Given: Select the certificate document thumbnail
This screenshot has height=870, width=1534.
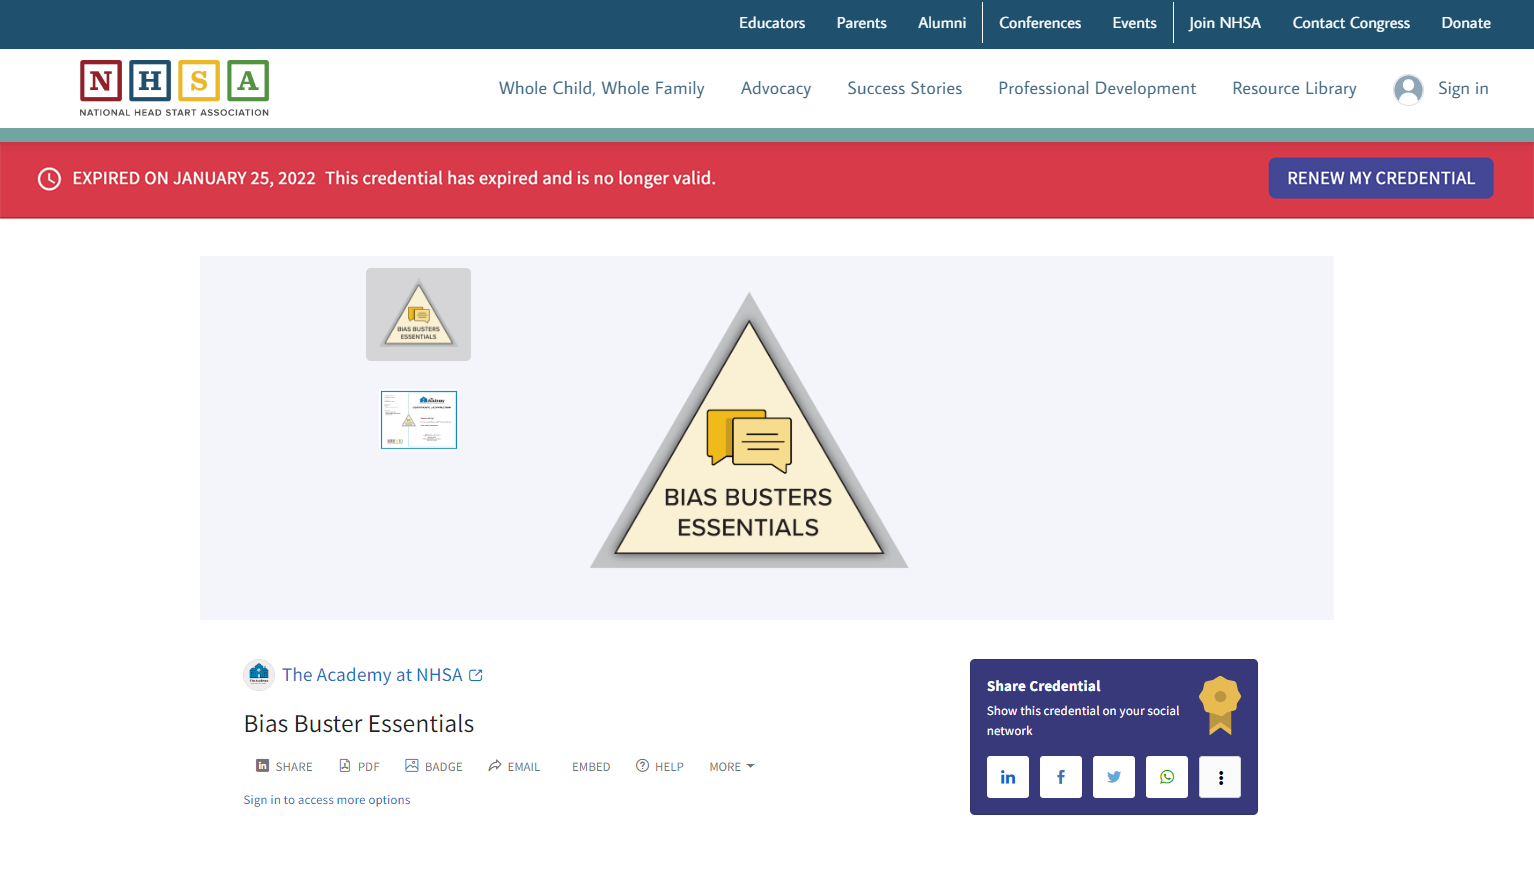Looking at the screenshot, I should 418,419.
